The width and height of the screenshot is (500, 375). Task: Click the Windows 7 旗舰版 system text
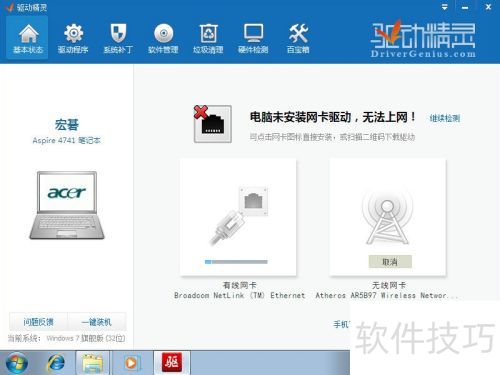86,338
